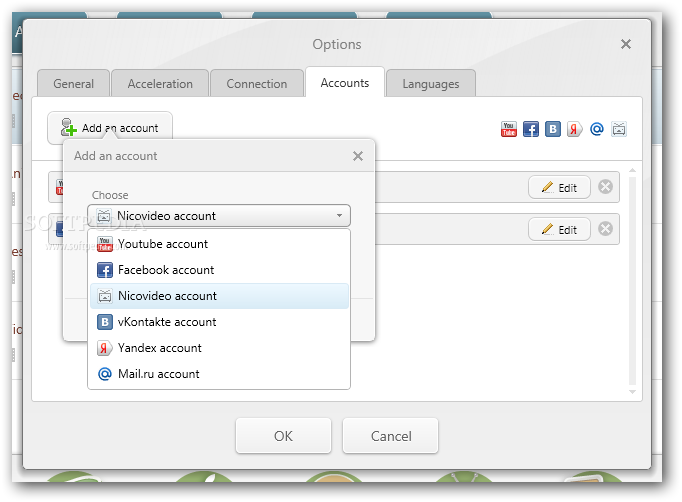This screenshot has height=502, width=682.
Task: Remove the second account with its delete icon
Action: [x=605, y=229]
